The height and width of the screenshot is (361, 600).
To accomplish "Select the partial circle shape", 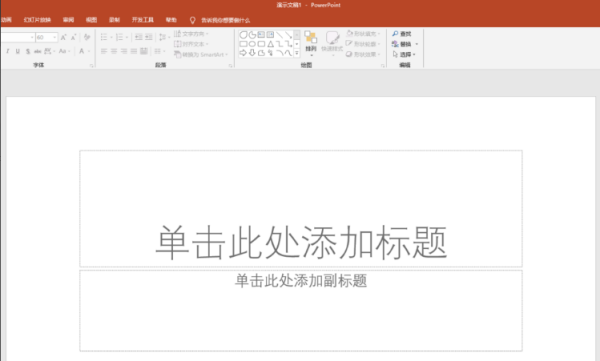I will tap(252, 35).
